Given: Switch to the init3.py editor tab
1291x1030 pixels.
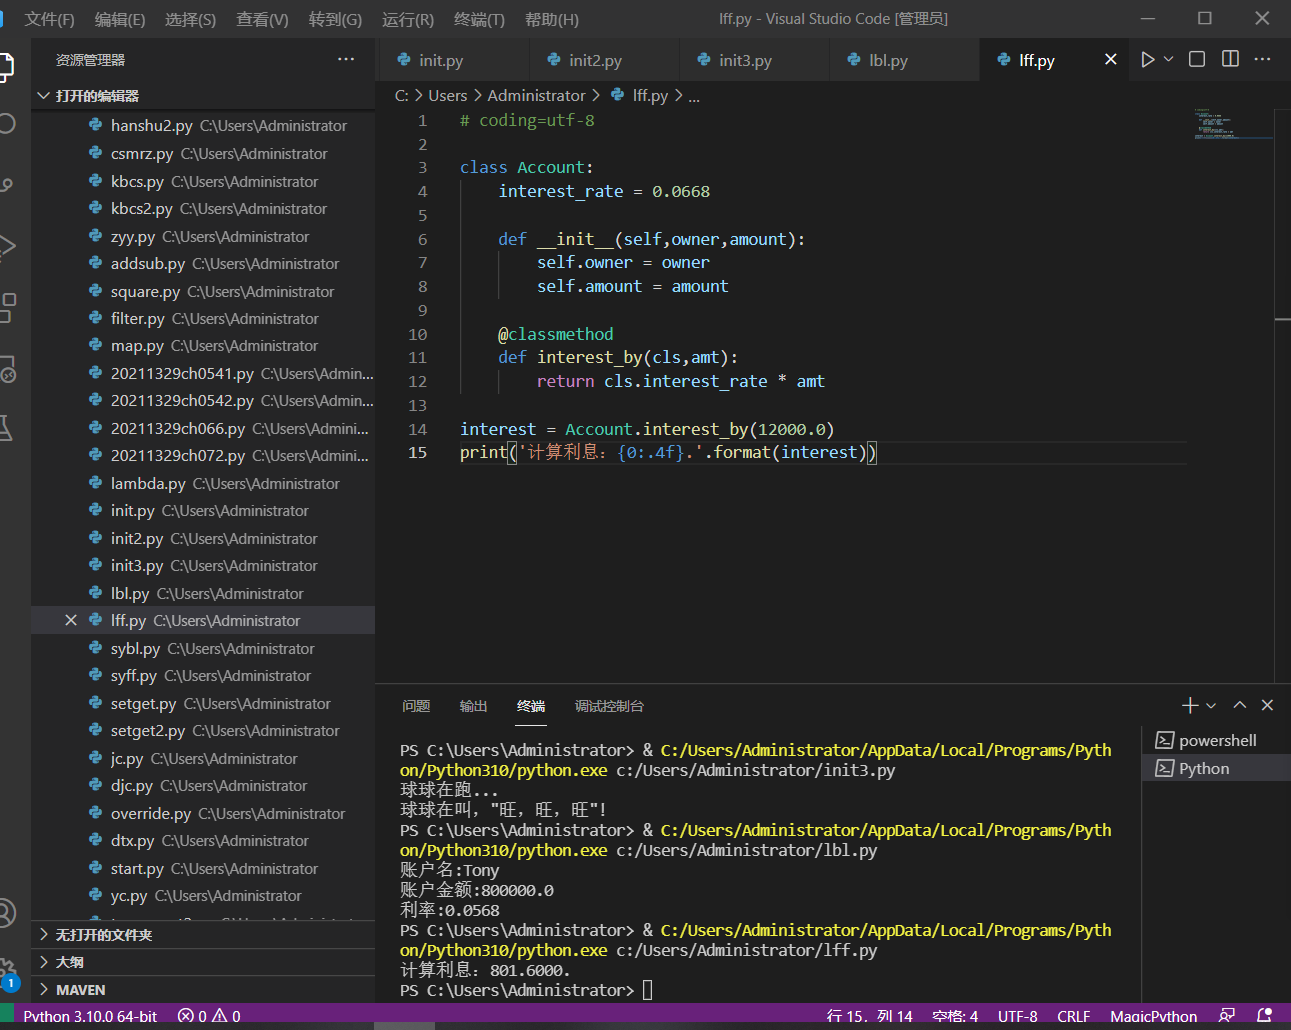Looking at the screenshot, I should (745, 60).
